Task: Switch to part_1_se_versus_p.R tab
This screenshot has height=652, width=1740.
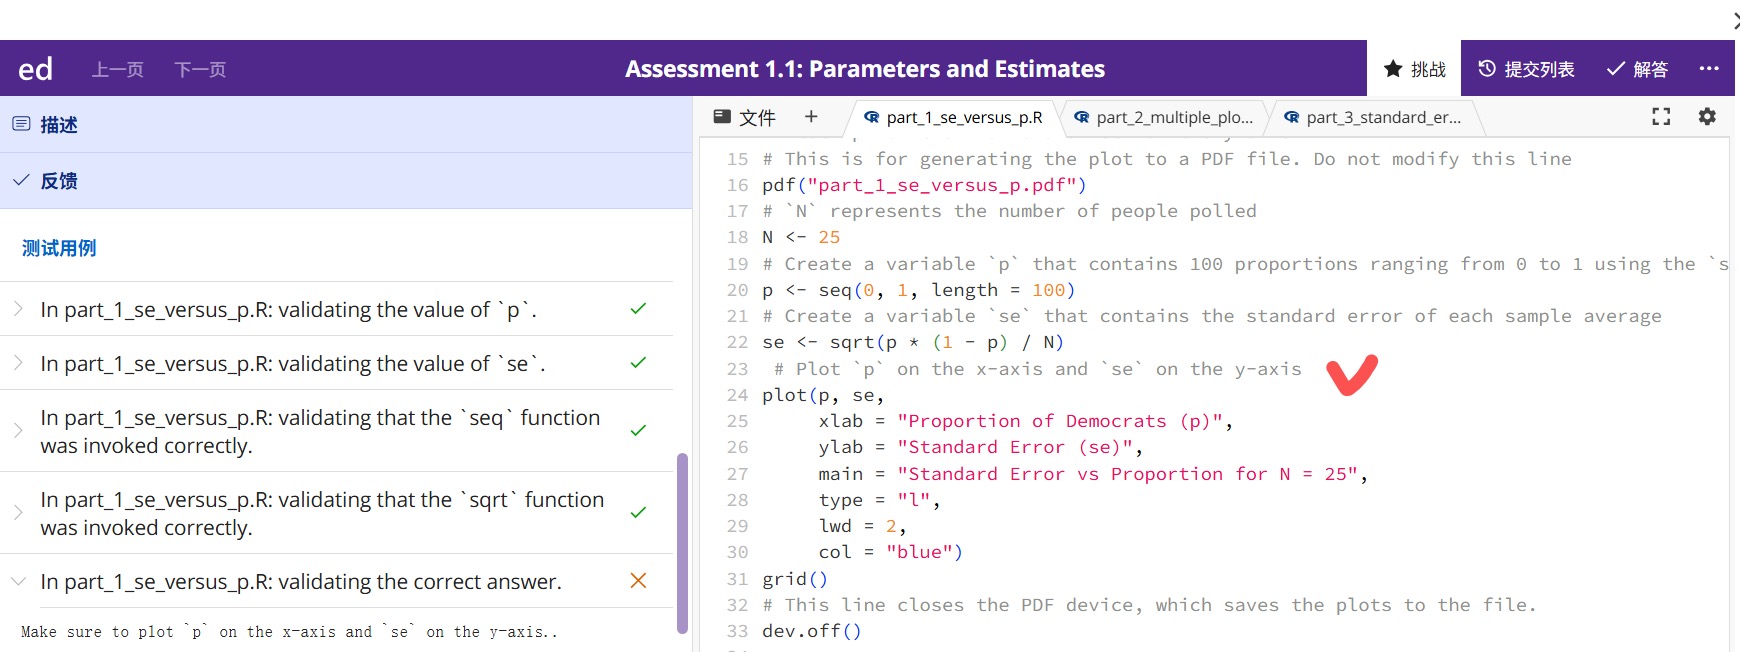Action: tap(953, 118)
